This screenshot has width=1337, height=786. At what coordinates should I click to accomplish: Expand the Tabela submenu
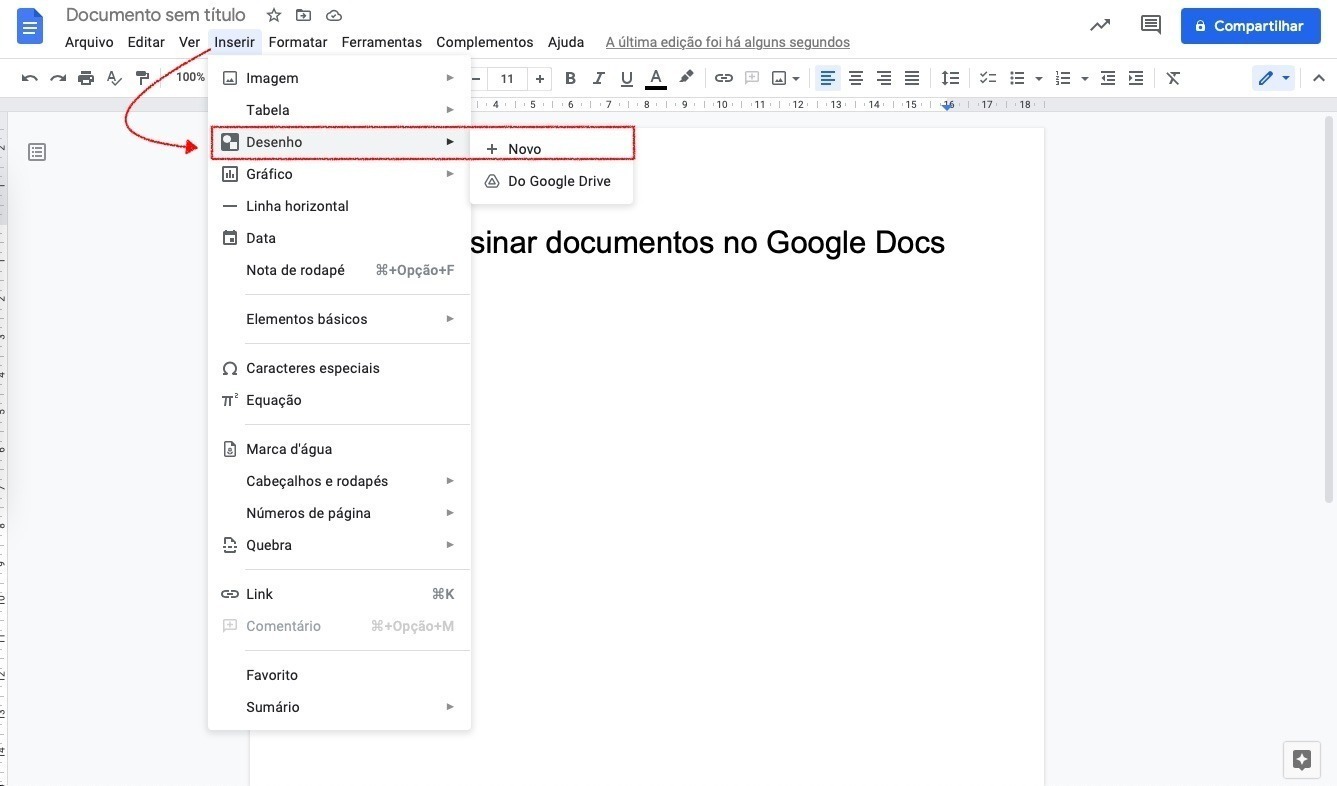coord(339,110)
